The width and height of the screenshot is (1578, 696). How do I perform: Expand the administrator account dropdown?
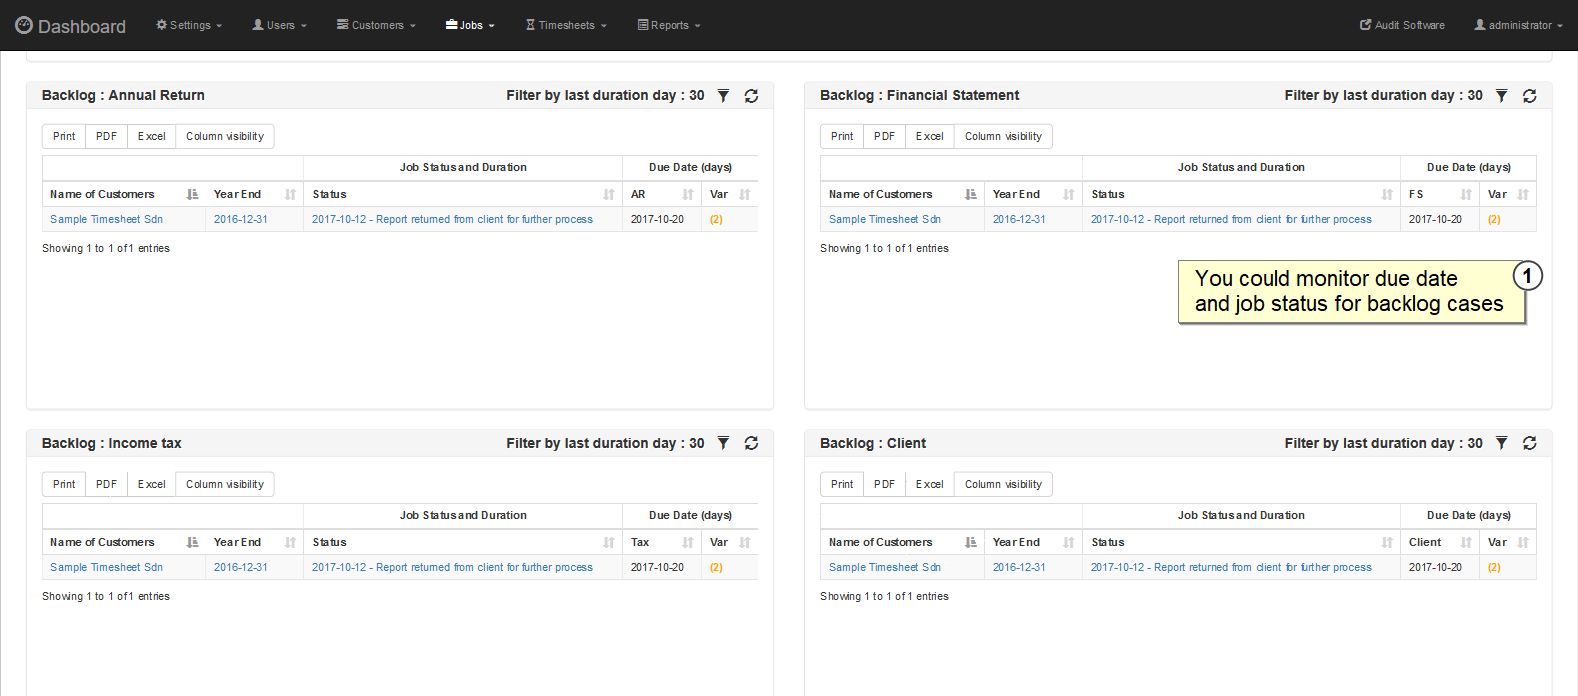point(1517,25)
